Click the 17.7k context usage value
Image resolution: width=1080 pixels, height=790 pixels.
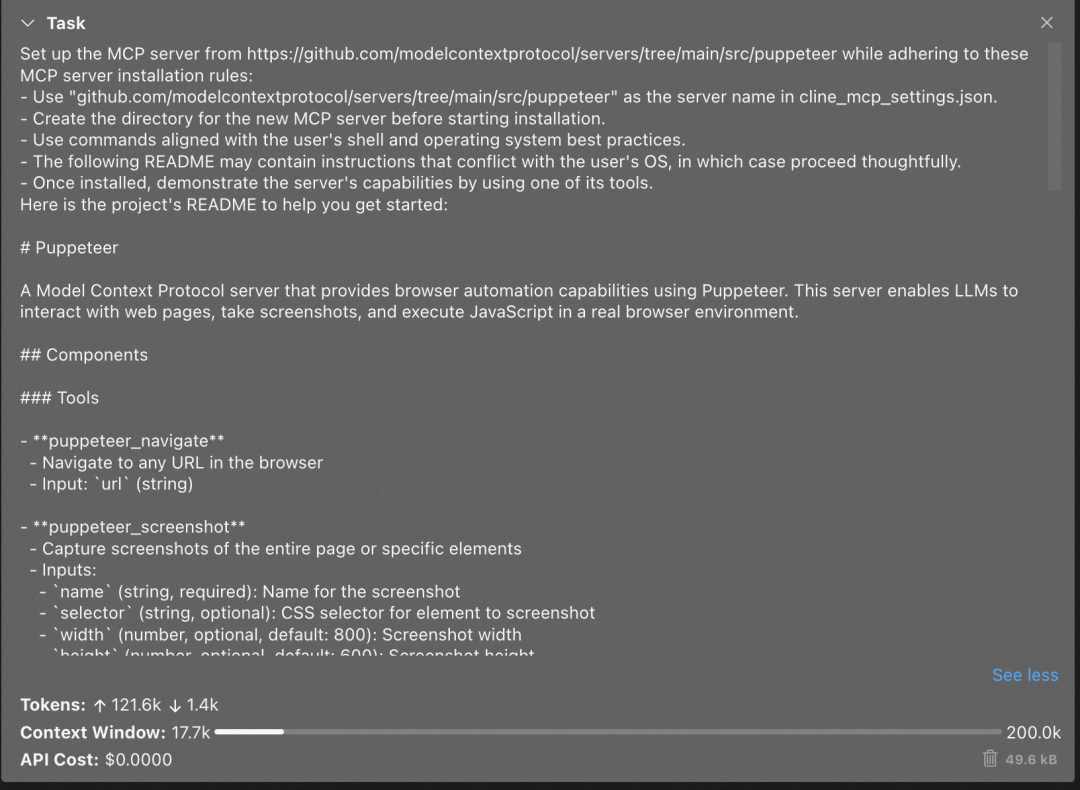coord(191,732)
